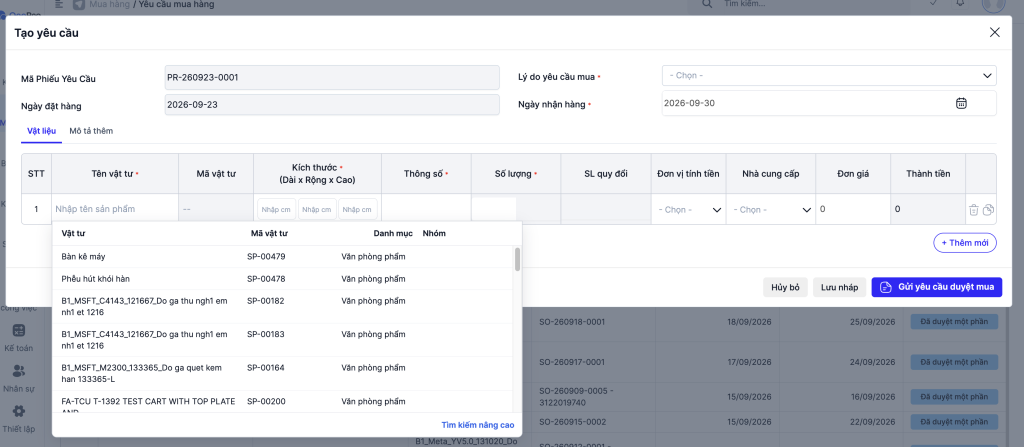1024x447 pixels.
Task: Click the Đơn giá field in row 1
Action: point(852,209)
